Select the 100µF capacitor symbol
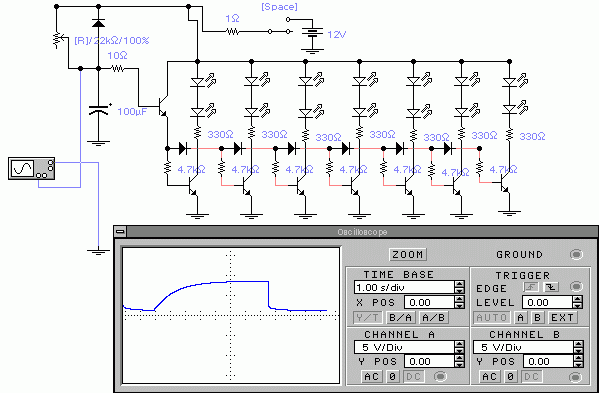The height and width of the screenshot is (393, 599). (99, 110)
